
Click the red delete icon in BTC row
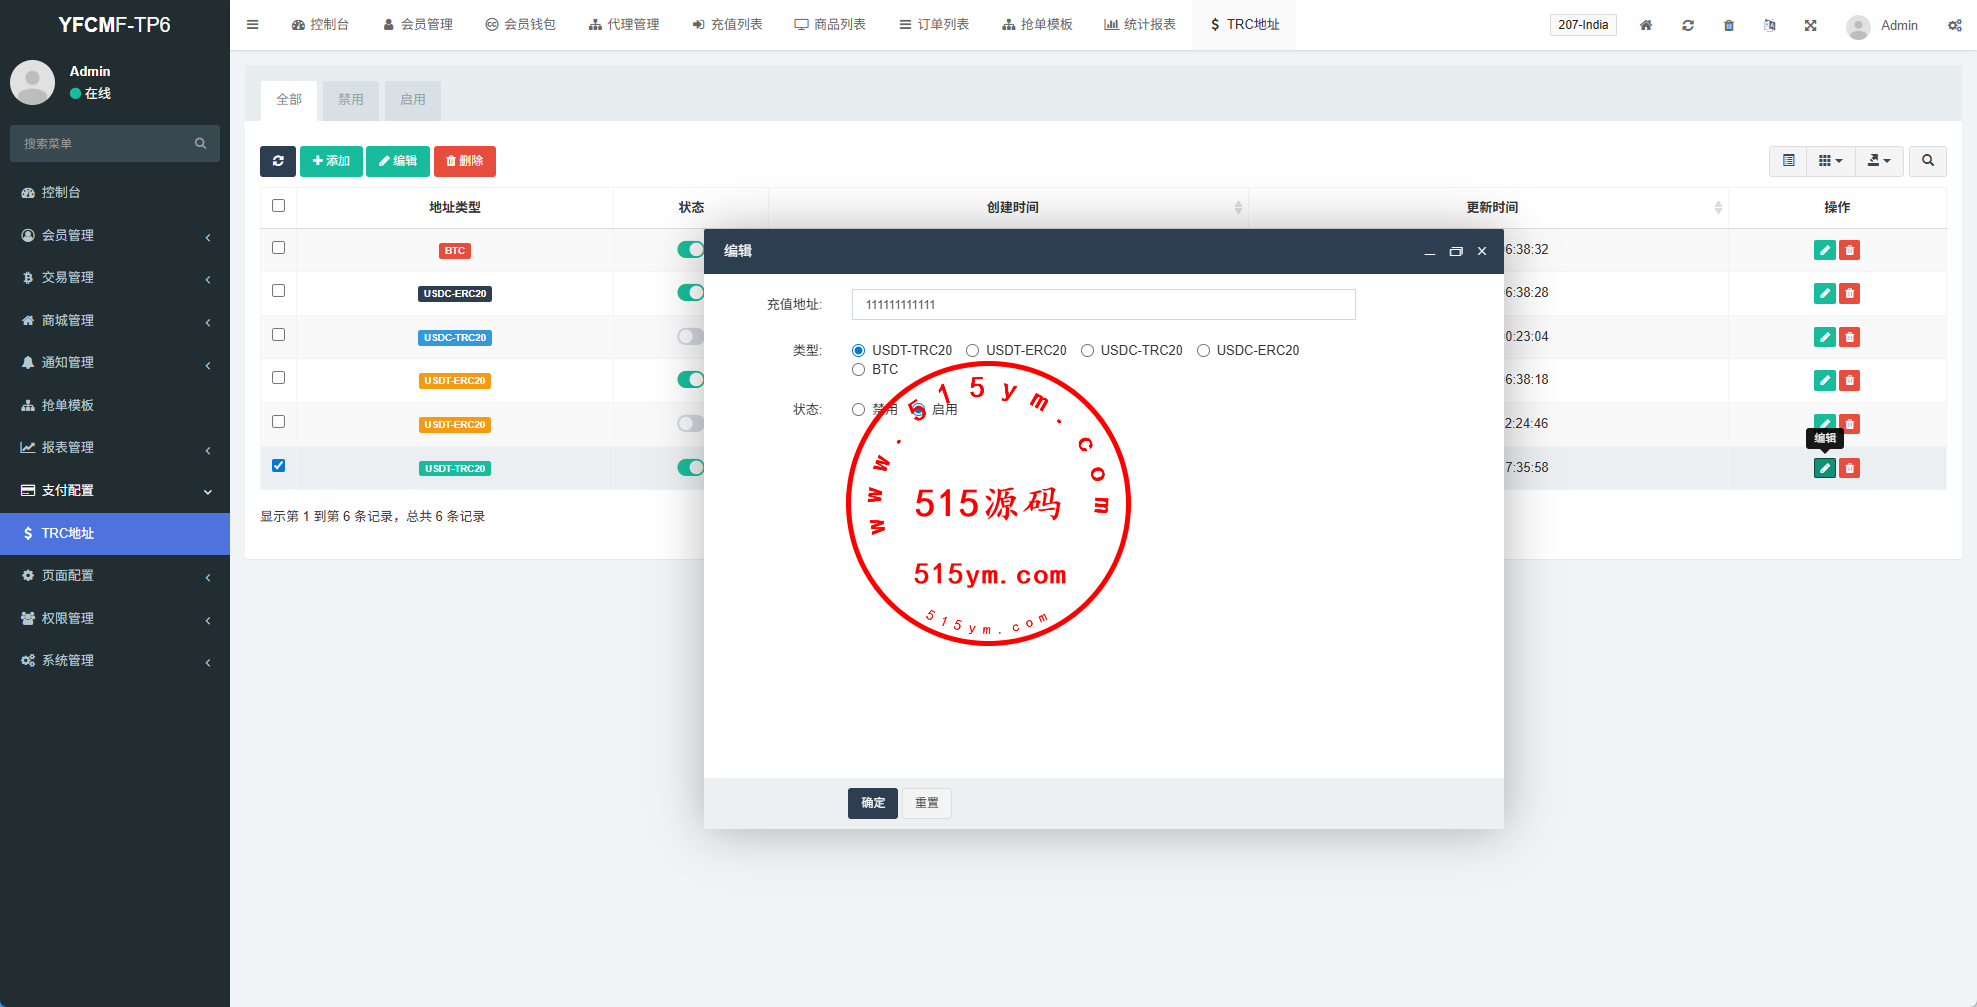point(1849,250)
